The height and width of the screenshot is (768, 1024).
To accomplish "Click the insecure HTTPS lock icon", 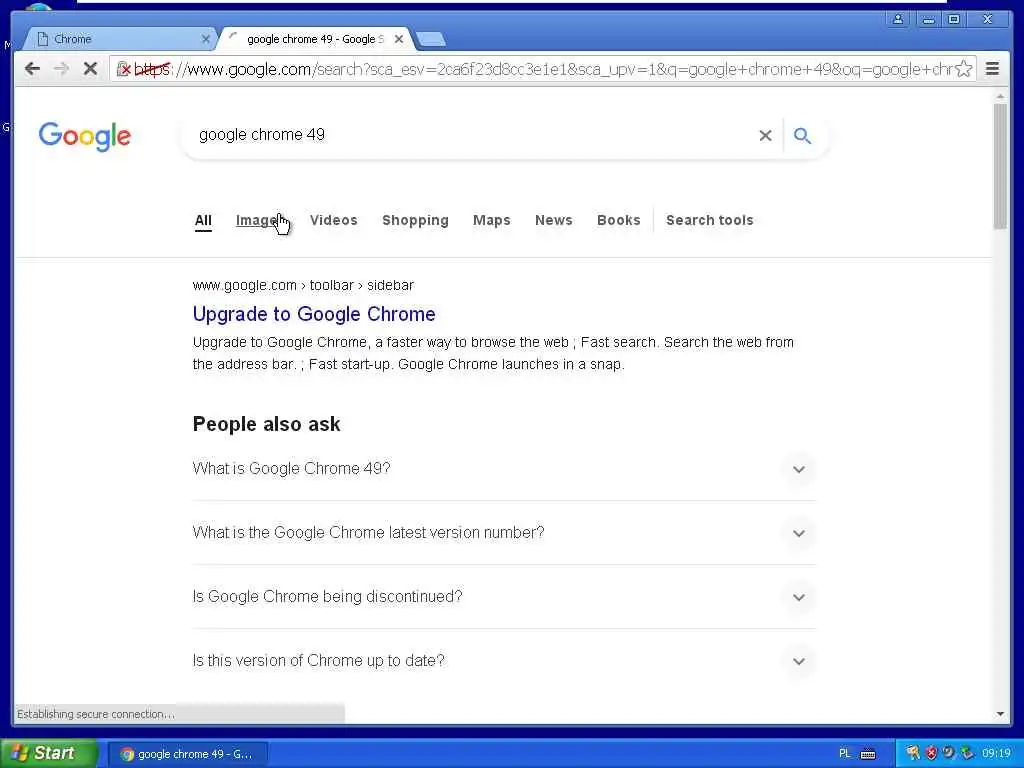I will pyautogui.click(x=123, y=69).
